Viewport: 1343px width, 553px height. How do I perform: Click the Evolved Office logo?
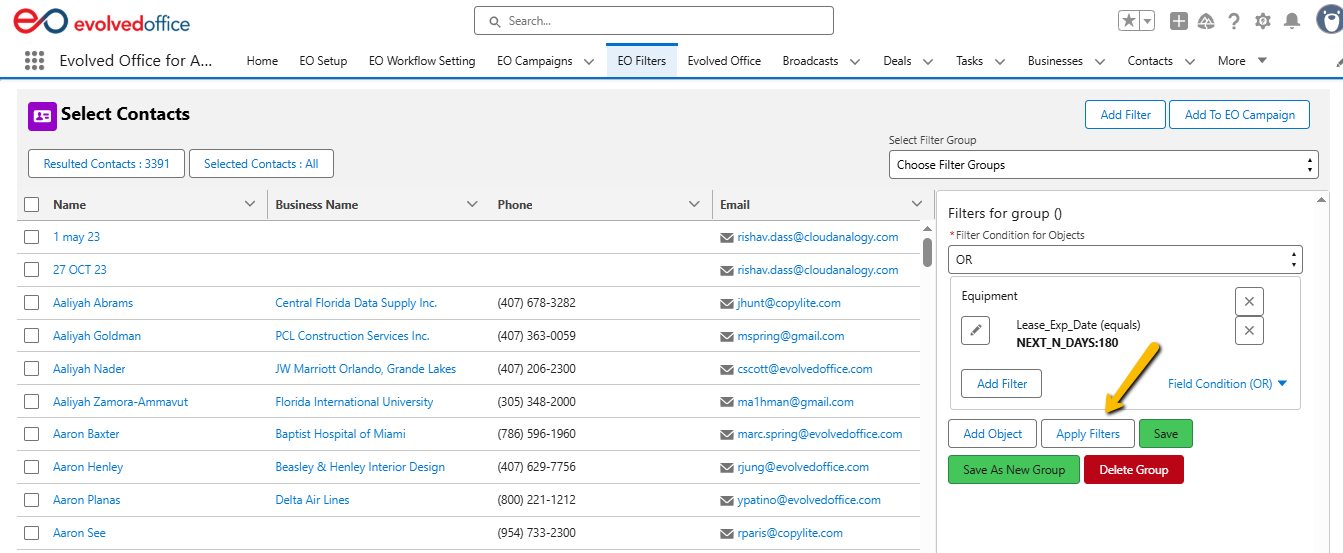[100, 21]
